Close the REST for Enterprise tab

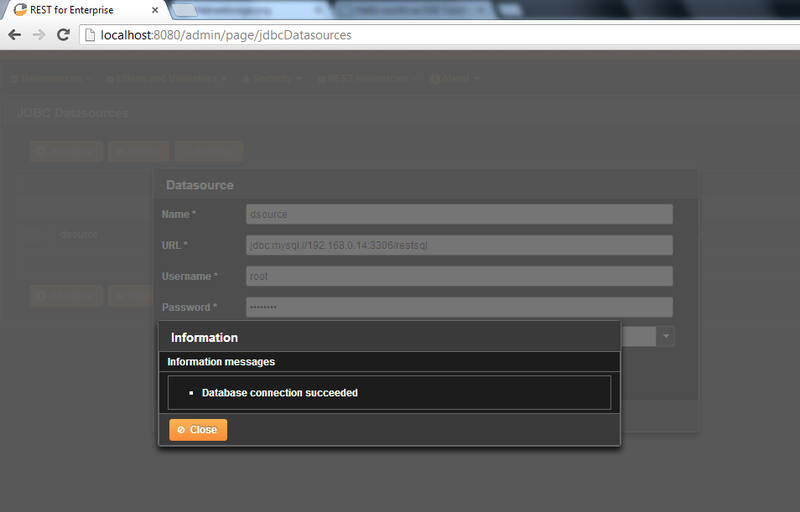[x=155, y=10]
